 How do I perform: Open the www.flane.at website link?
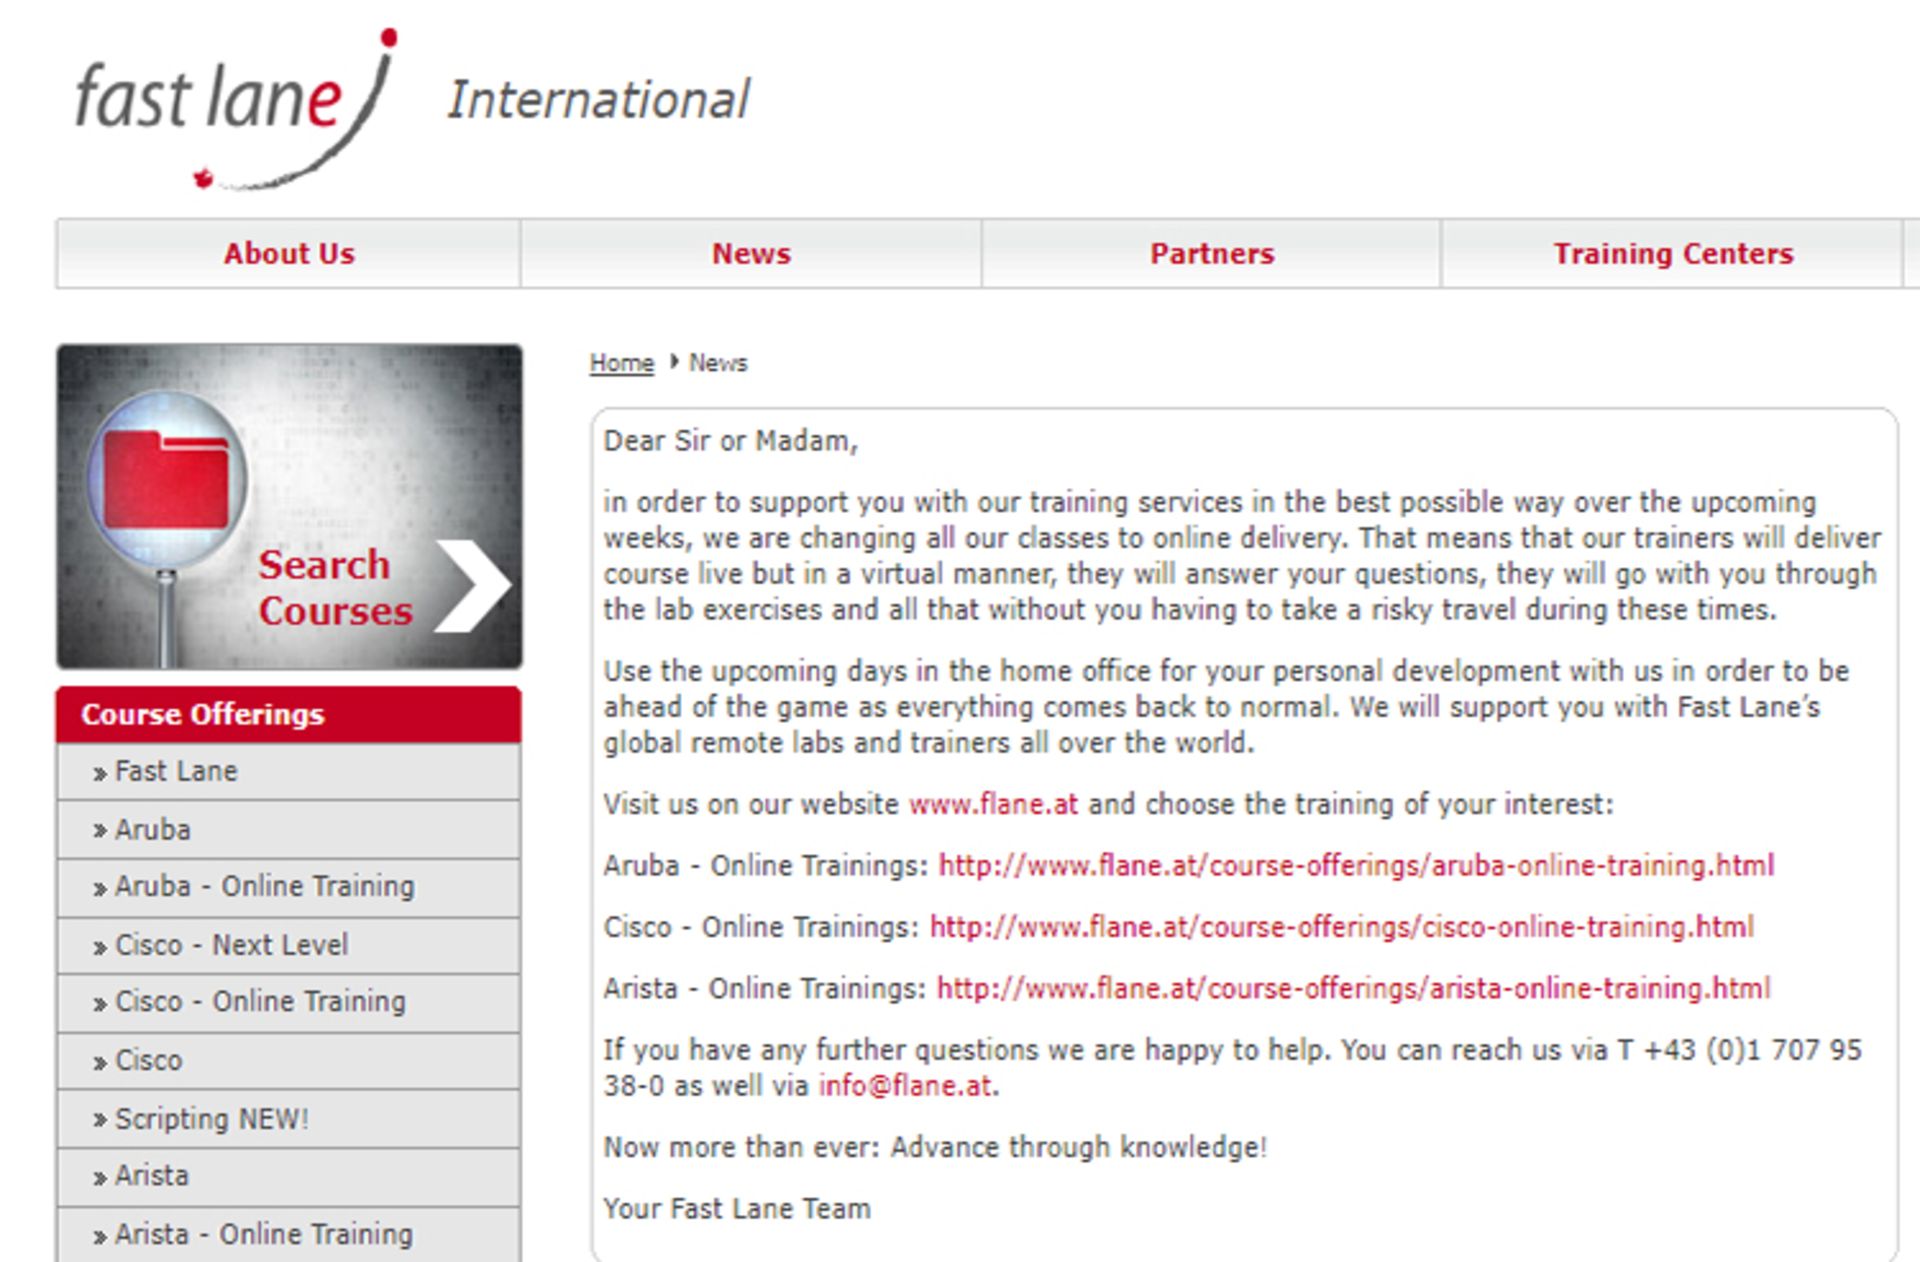(993, 804)
